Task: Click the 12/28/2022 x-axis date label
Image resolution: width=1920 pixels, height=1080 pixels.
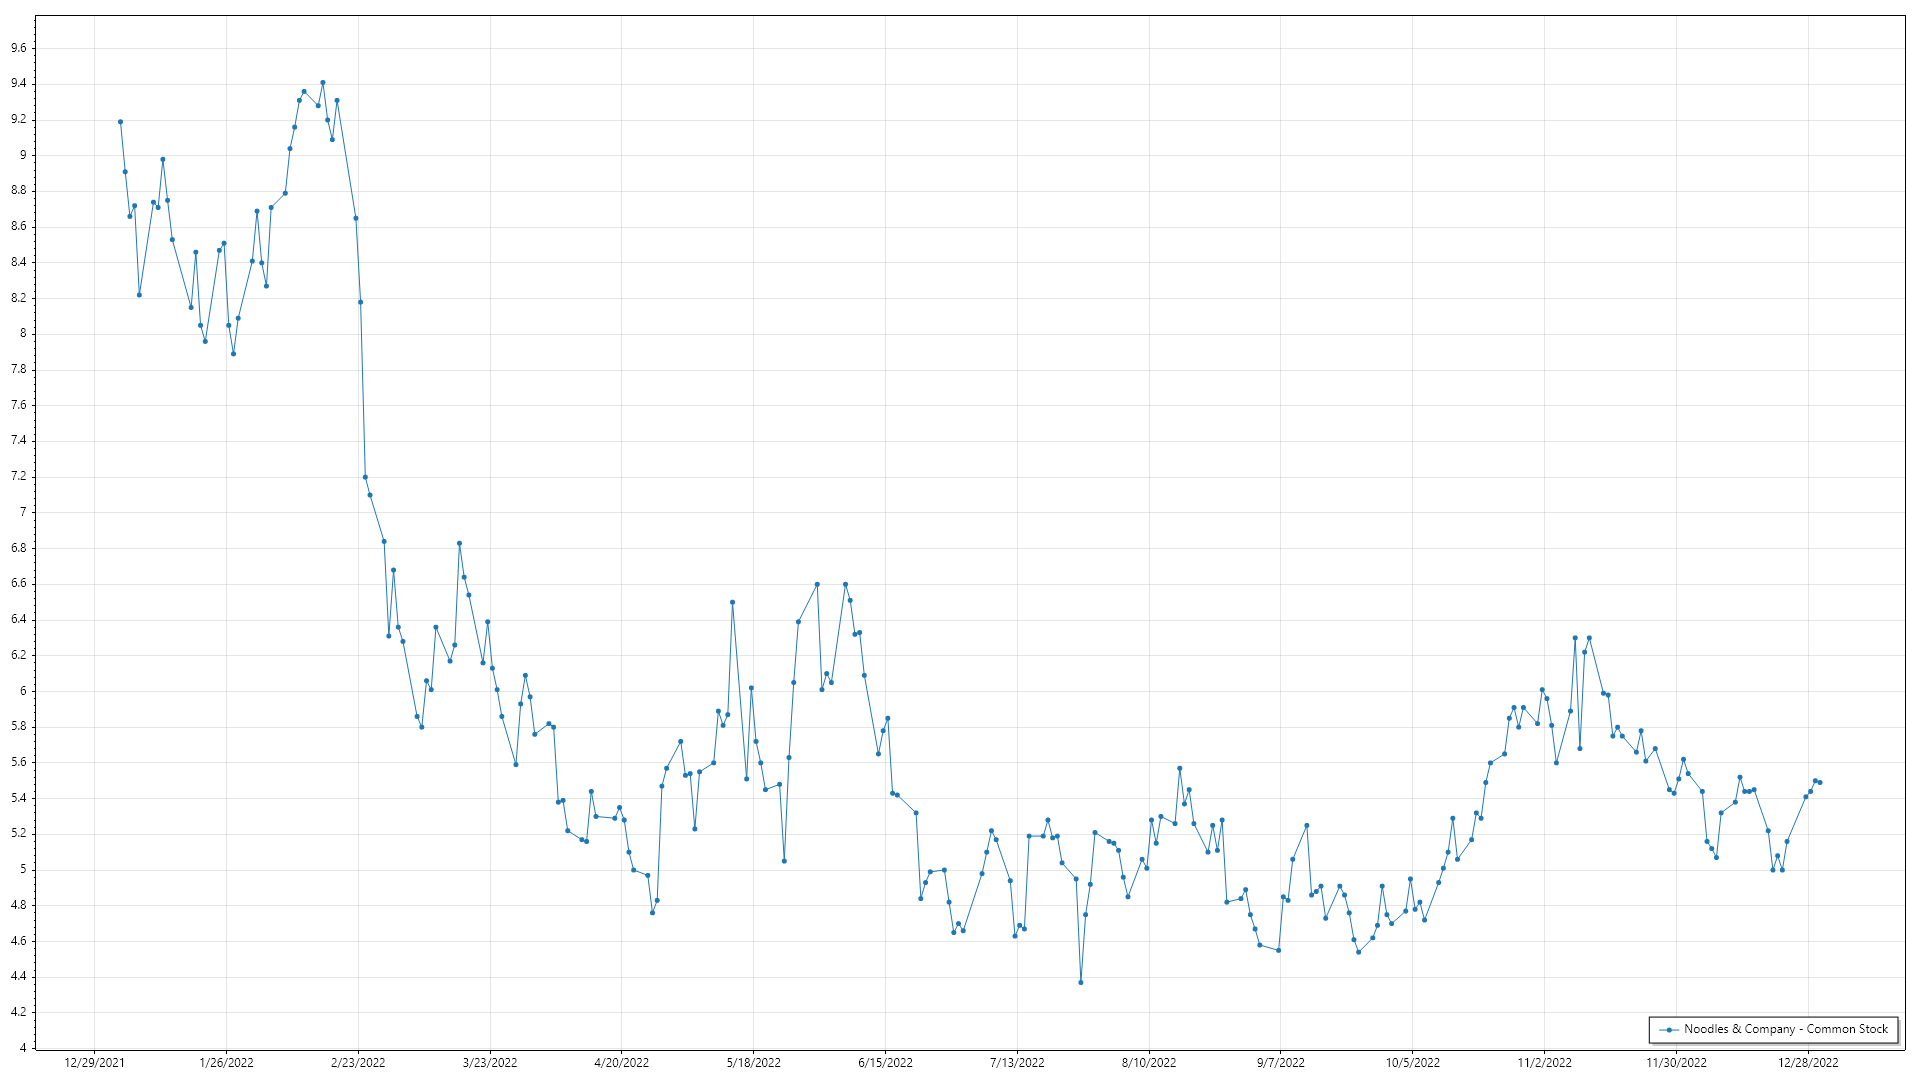Action: pos(1807,1062)
